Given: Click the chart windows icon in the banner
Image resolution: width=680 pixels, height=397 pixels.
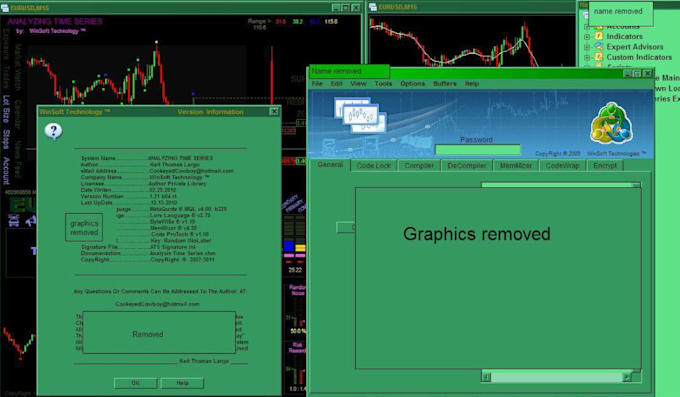Looking at the screenshot, I should coord(360,115).
